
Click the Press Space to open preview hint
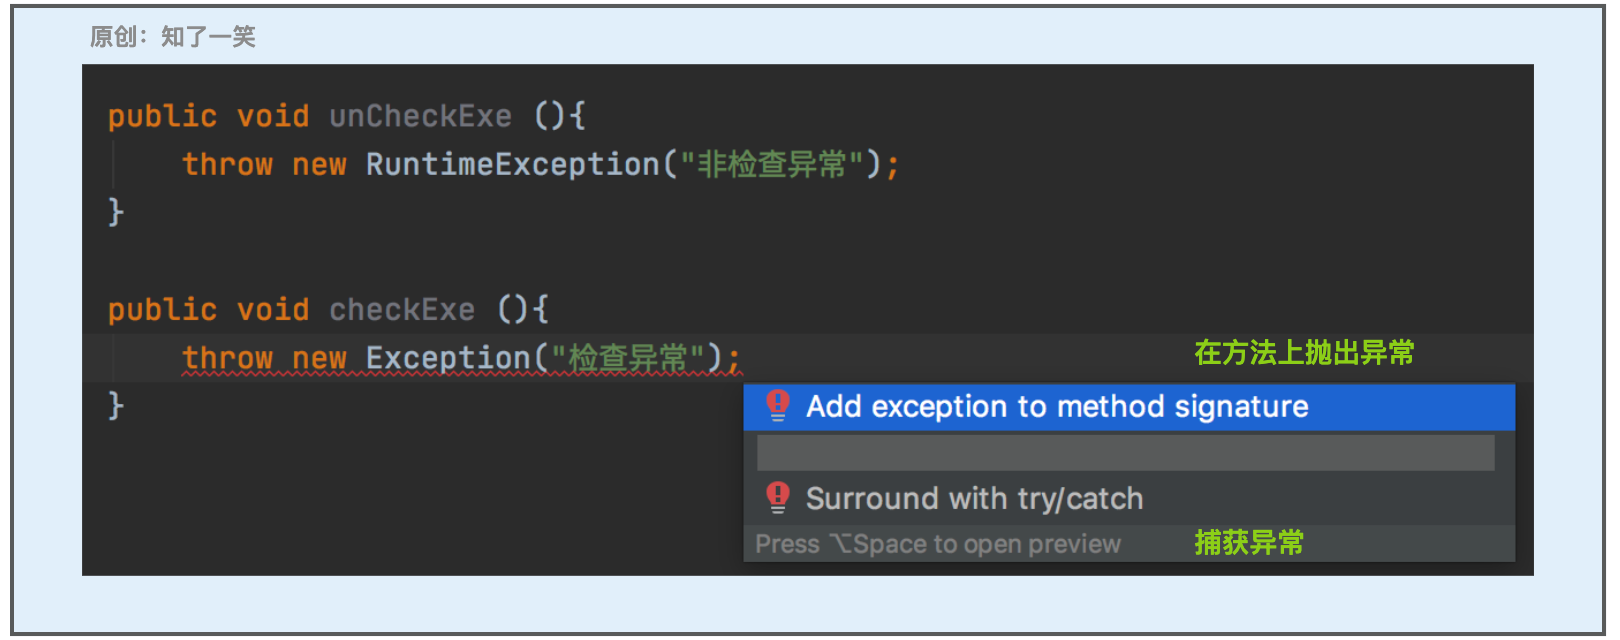(x=938, y=544)
